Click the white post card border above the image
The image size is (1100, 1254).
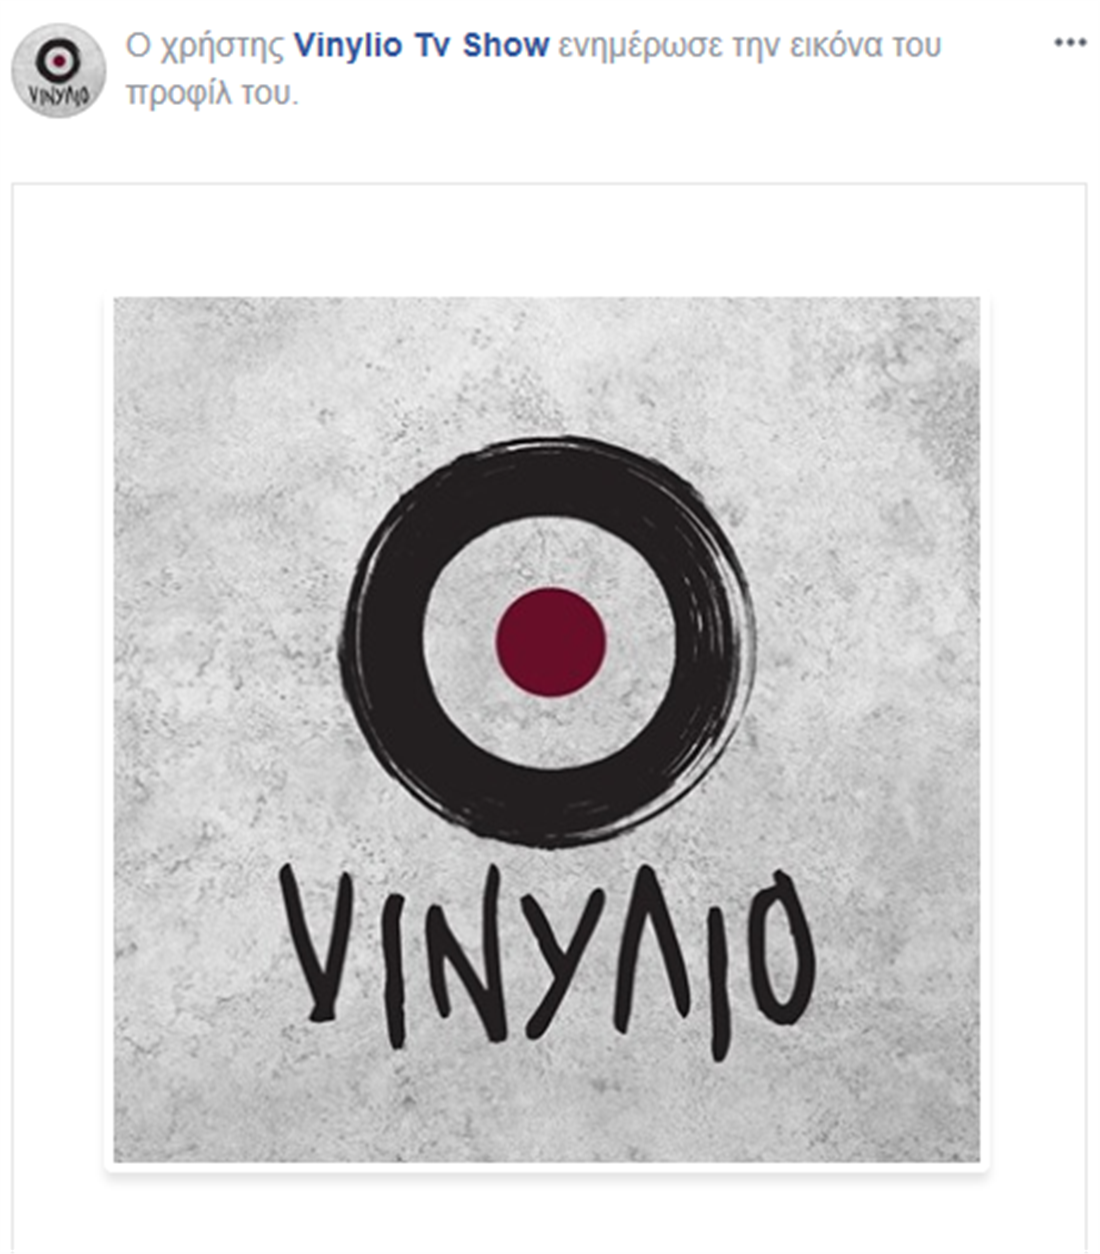(548, 240)
